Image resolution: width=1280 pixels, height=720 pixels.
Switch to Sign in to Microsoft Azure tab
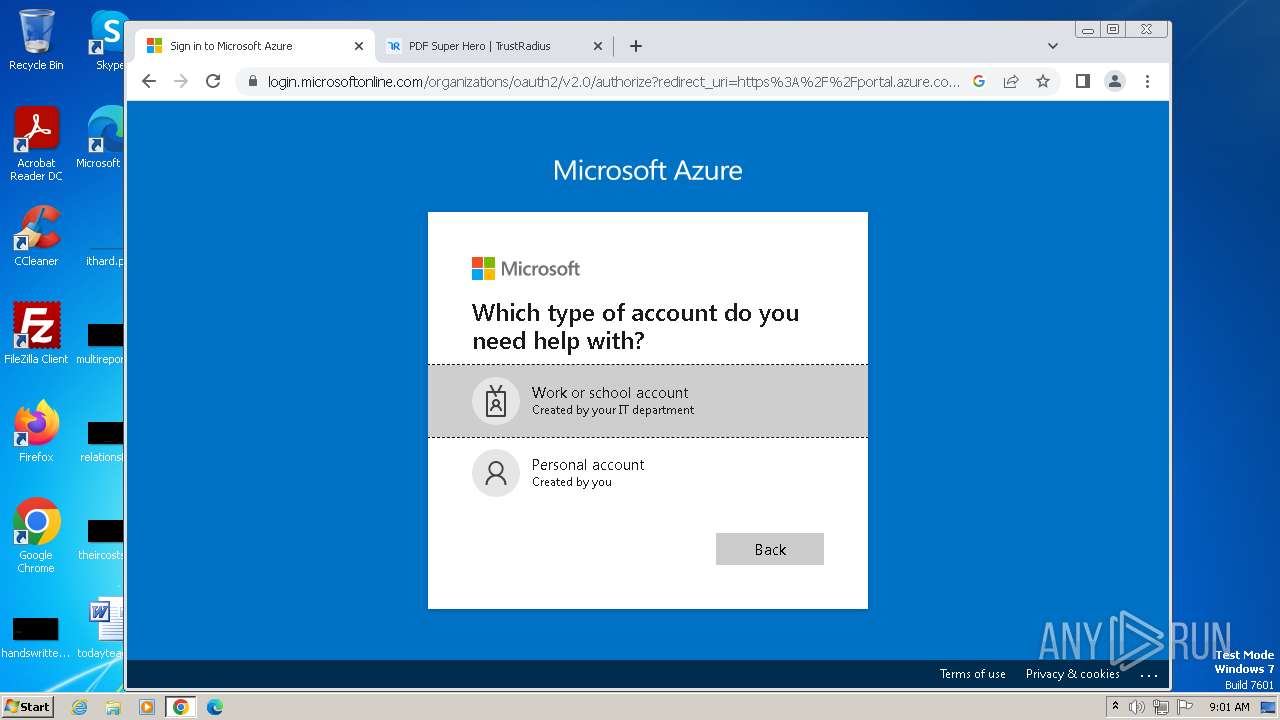coord(255,46)
